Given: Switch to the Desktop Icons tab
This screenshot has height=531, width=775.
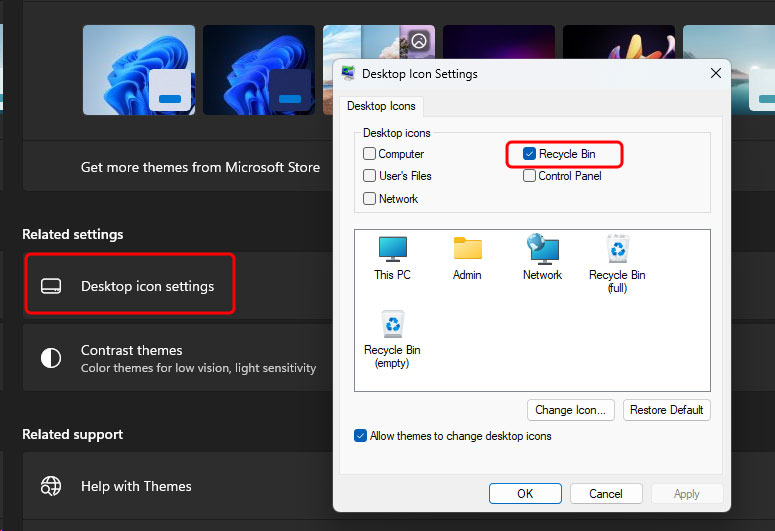Looking at the screenshot, I should (x=381, y=106).
